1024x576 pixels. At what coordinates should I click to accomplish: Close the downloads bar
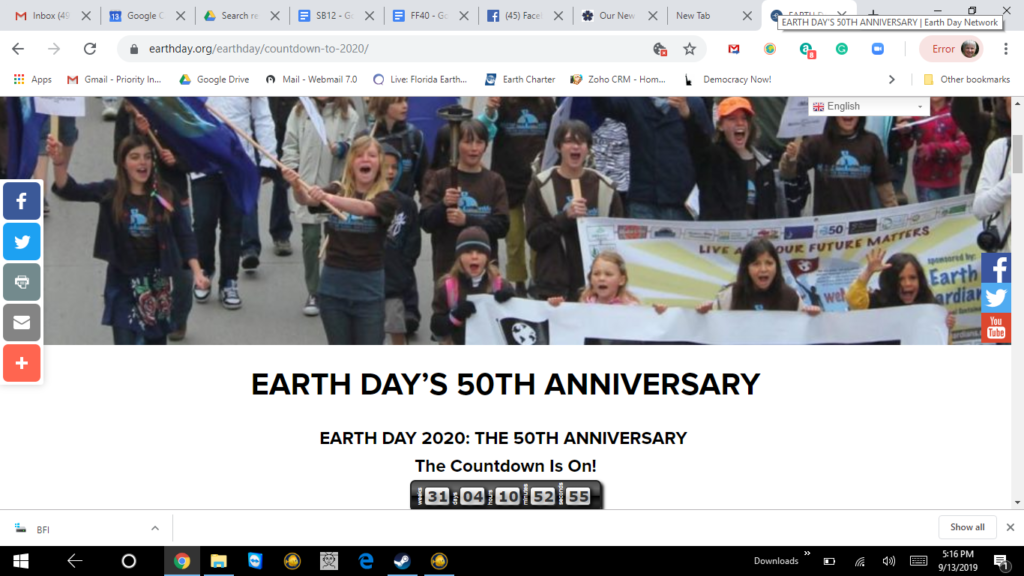(x=1010, y=527)
